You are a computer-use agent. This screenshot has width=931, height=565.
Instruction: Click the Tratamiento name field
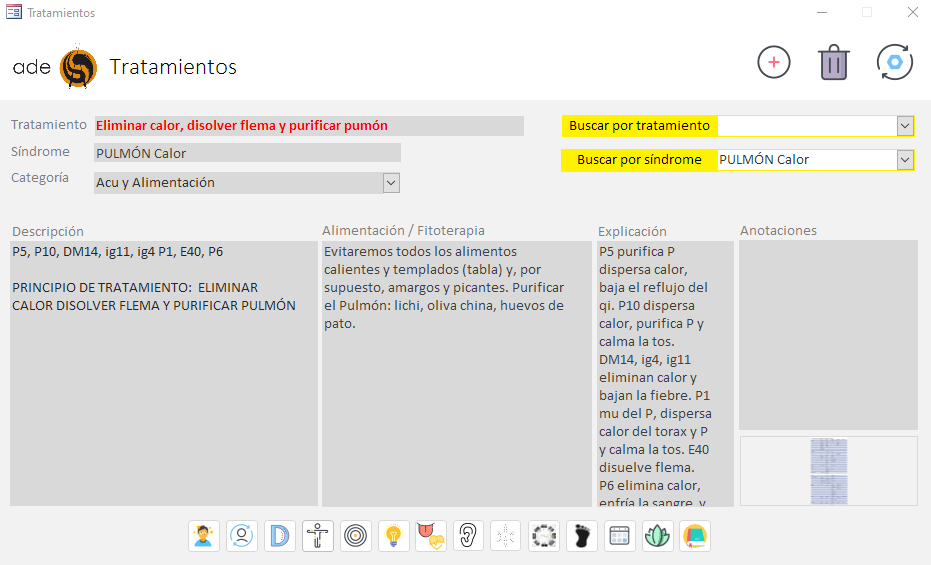click(x=308, y=126)
